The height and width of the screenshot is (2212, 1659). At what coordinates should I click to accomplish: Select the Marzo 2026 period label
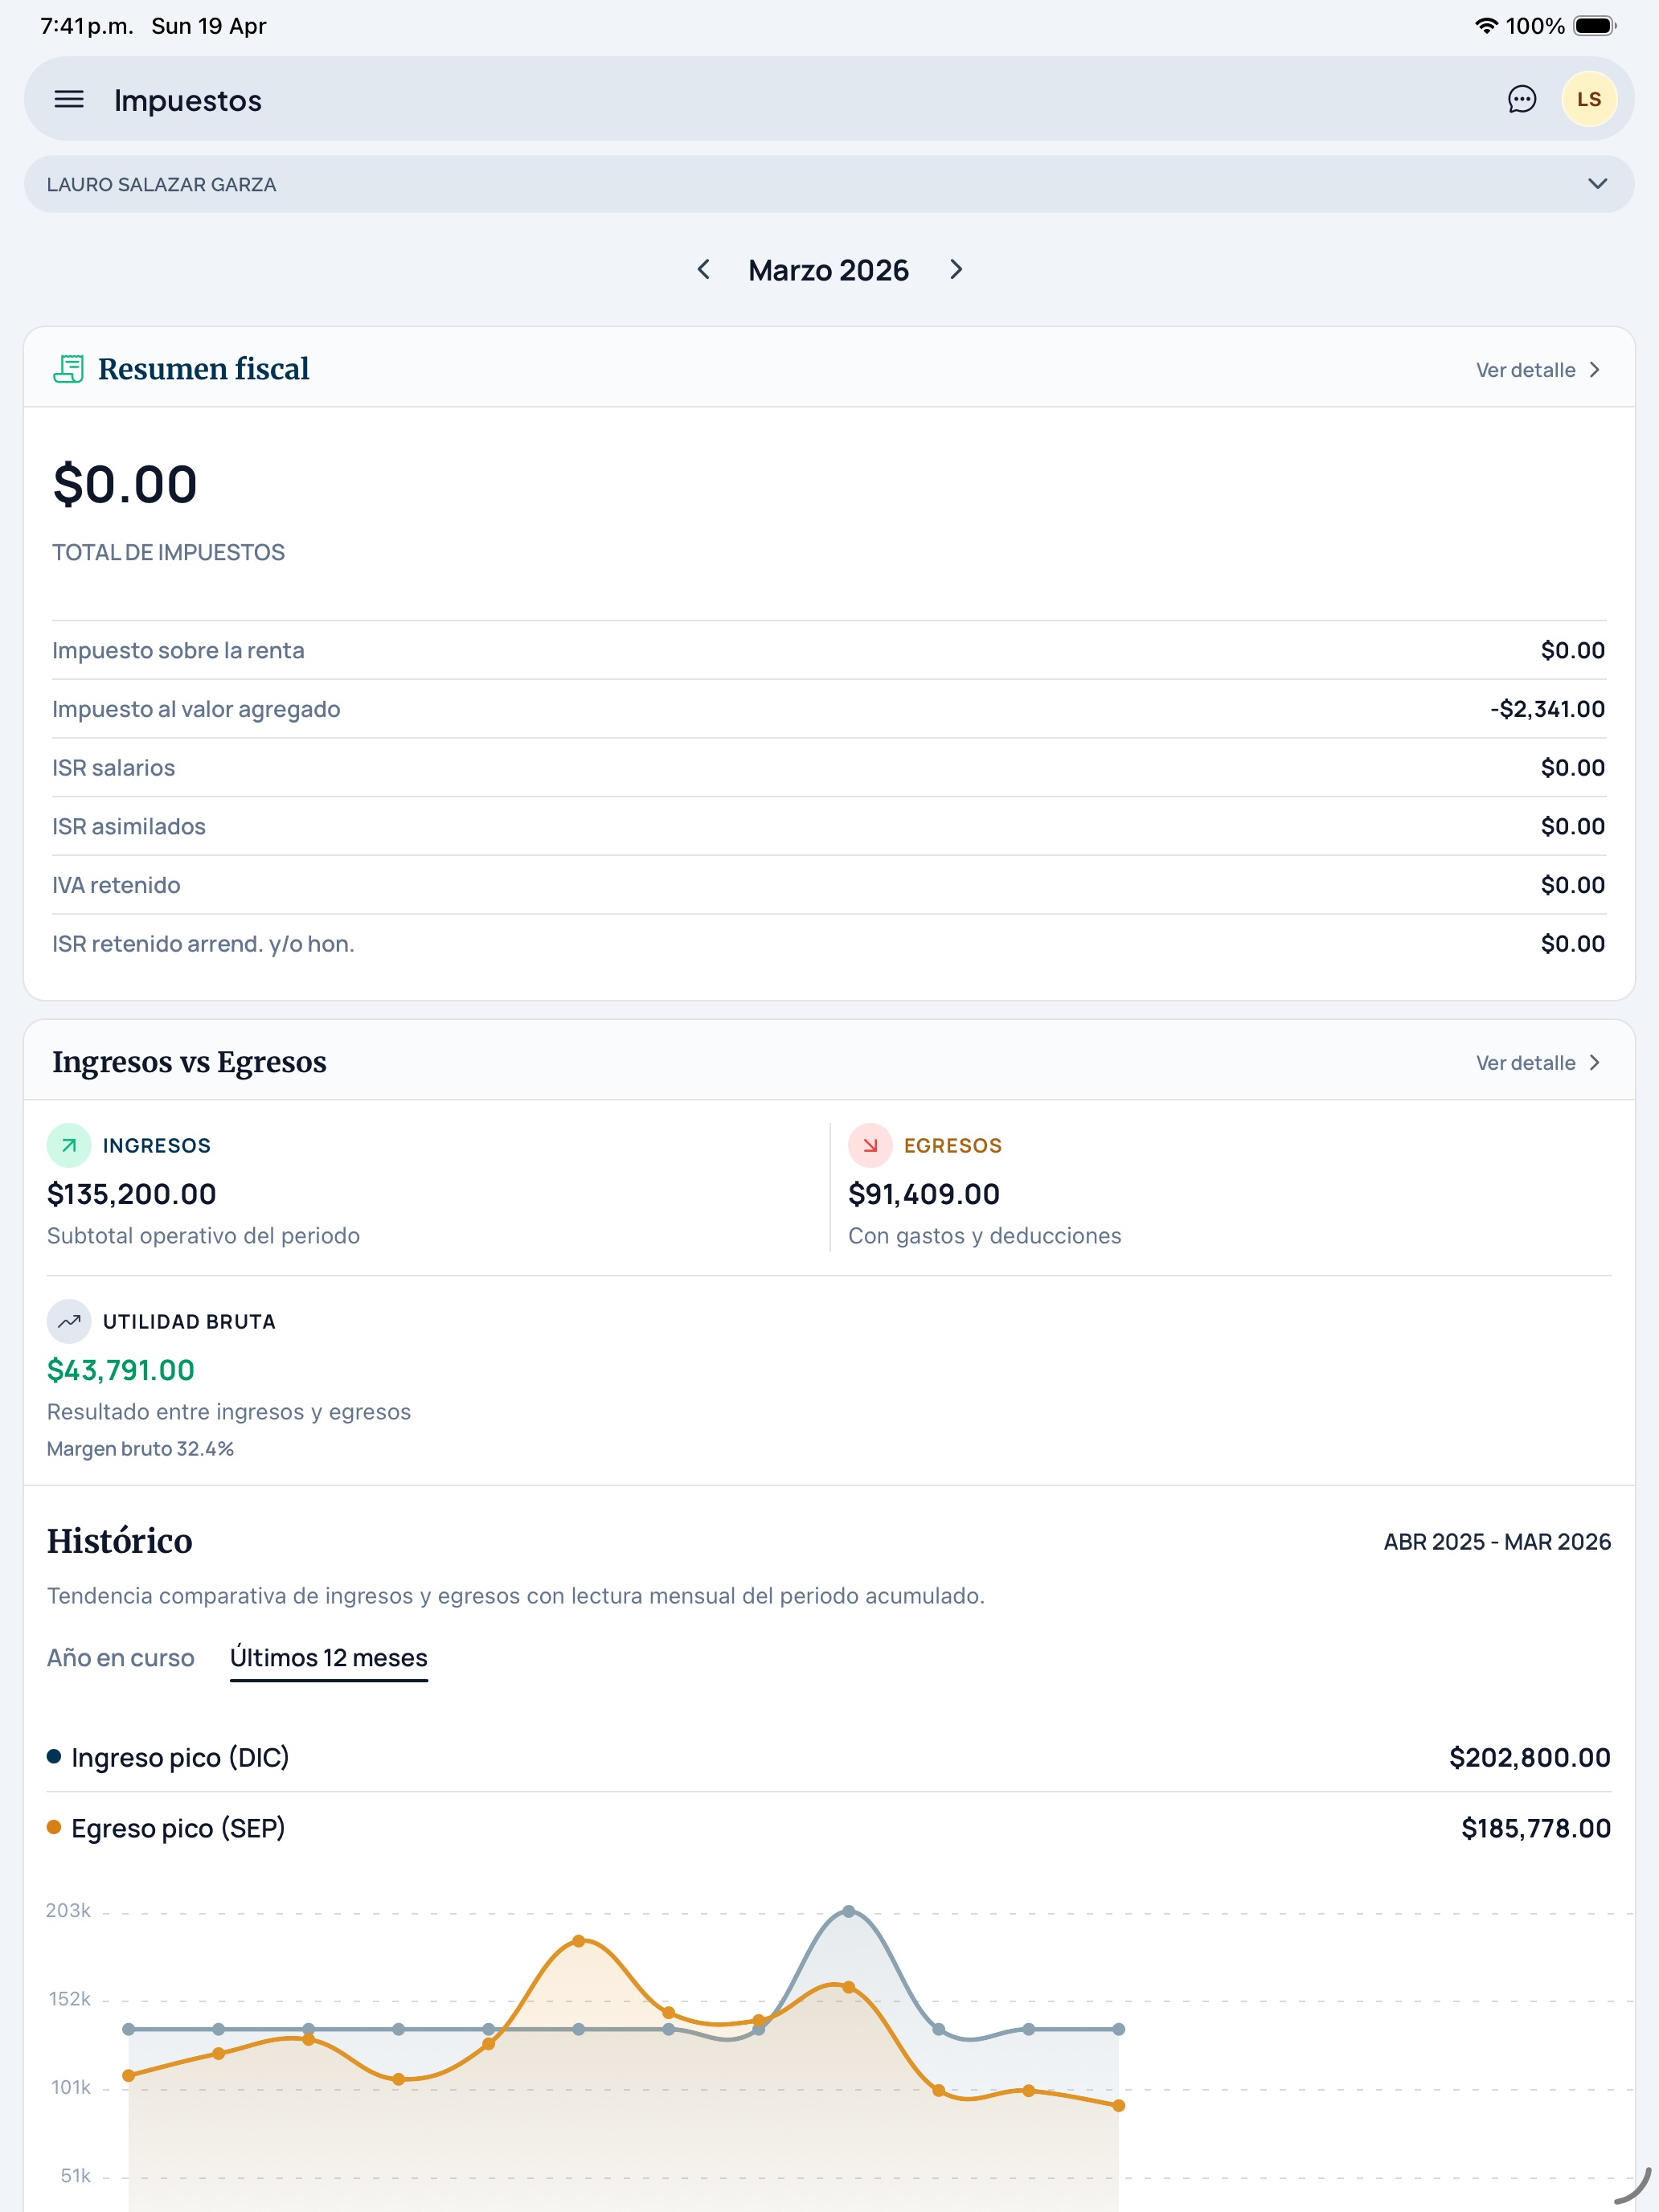828,270
